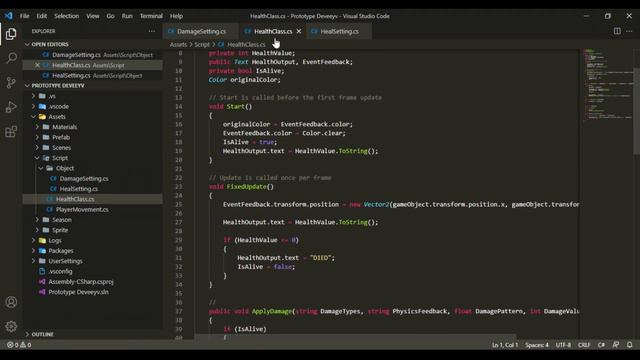
Task: Open Prototype Deveeyv.sln file
Action: (78, 292)
